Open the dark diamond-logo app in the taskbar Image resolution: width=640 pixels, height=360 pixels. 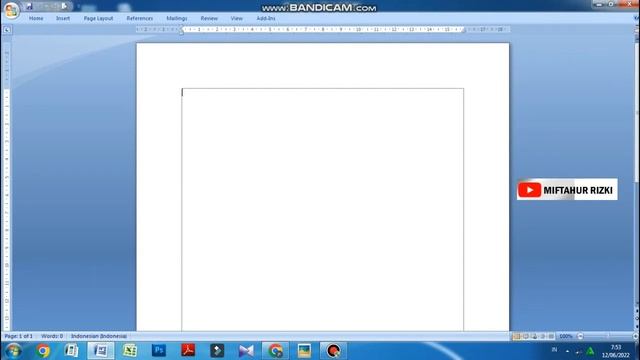click(217, 351)
